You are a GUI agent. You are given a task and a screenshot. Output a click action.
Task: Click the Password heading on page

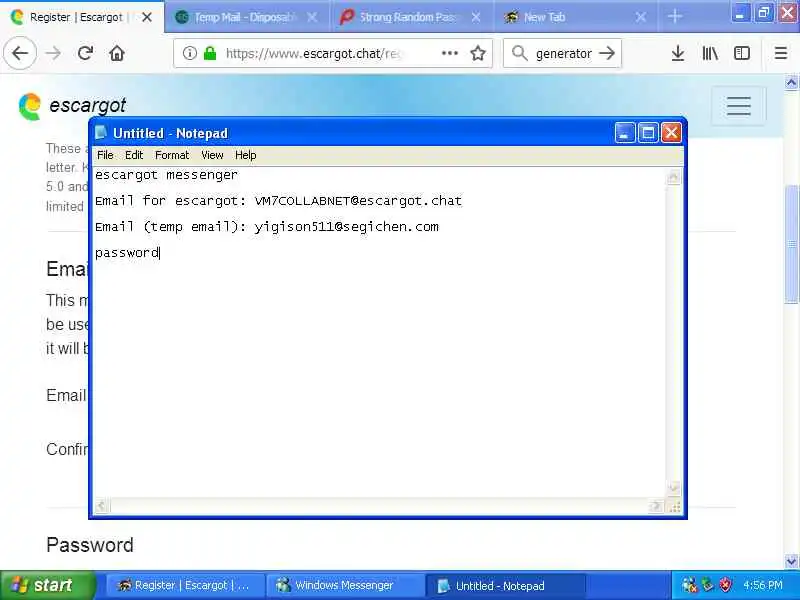(x=90, y=545)
